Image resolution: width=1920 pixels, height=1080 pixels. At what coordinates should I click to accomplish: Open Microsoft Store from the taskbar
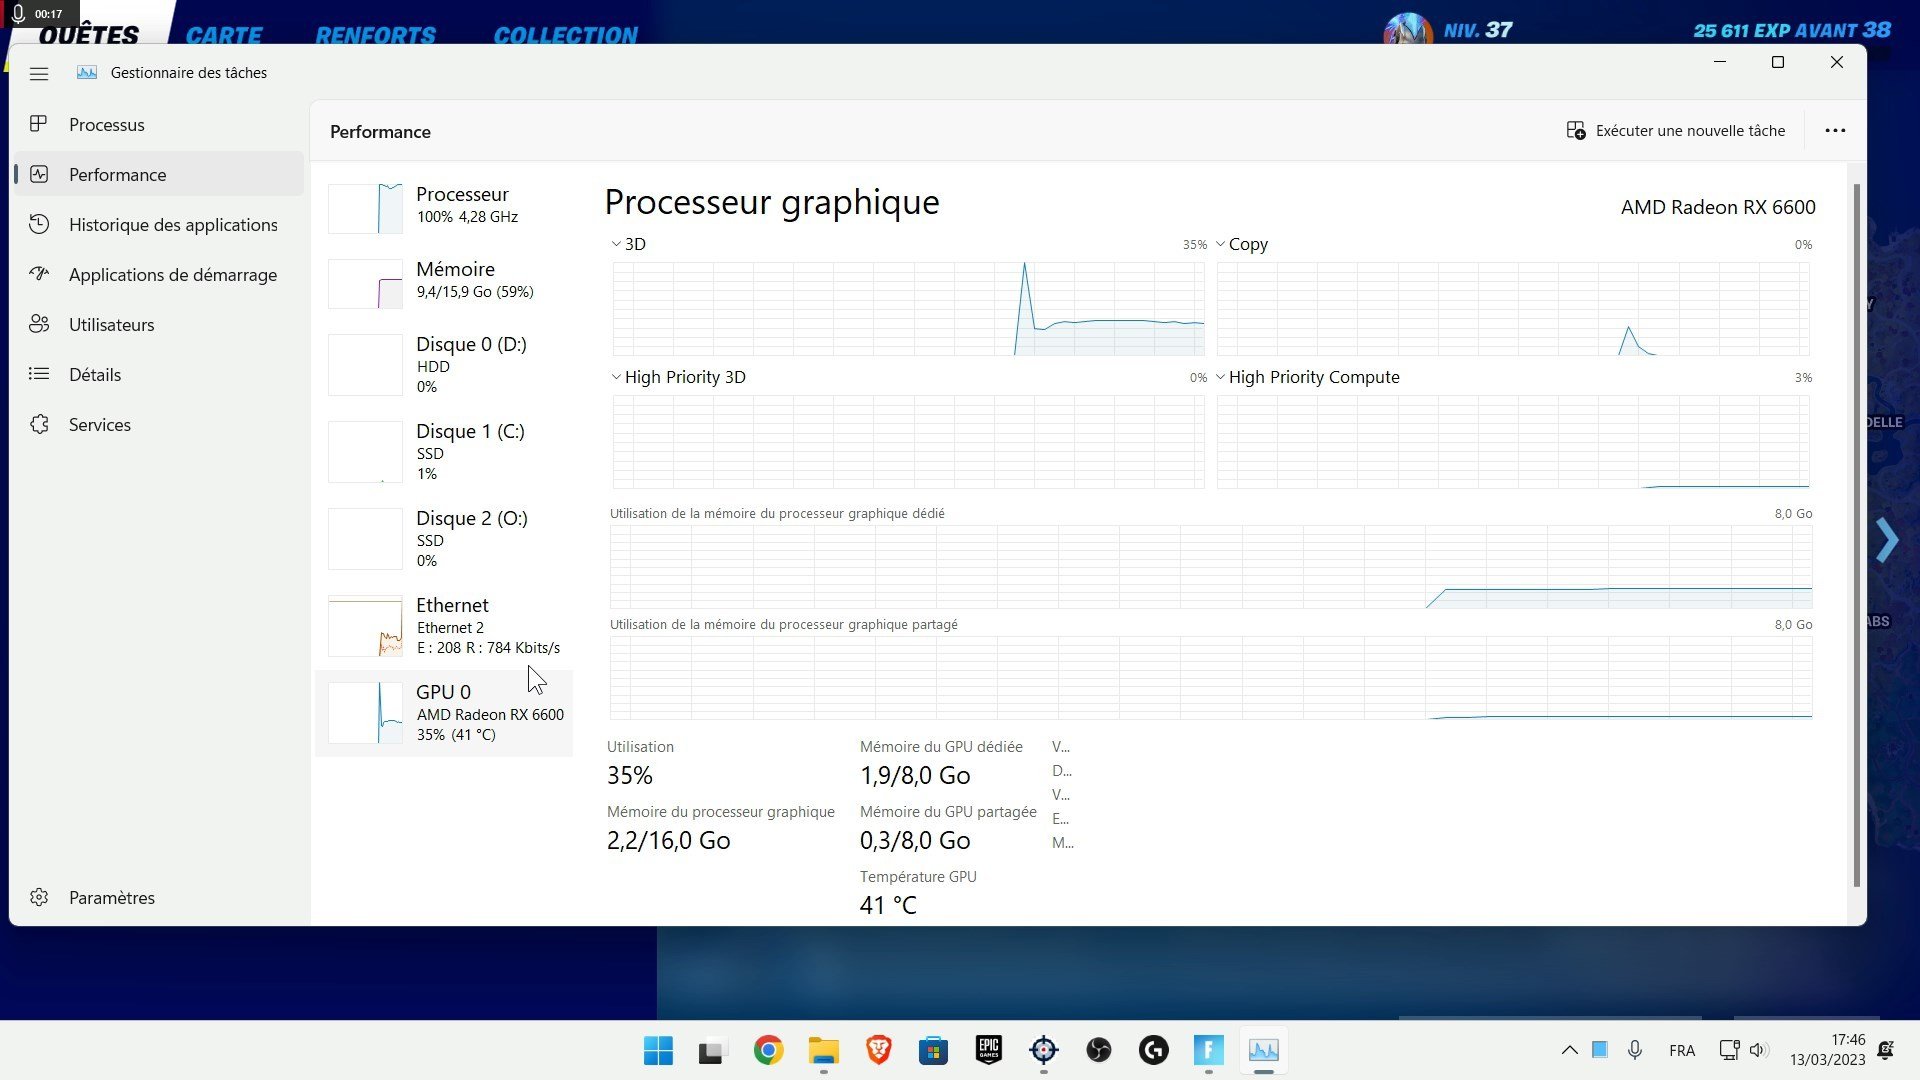click(x=933, y=1050)
